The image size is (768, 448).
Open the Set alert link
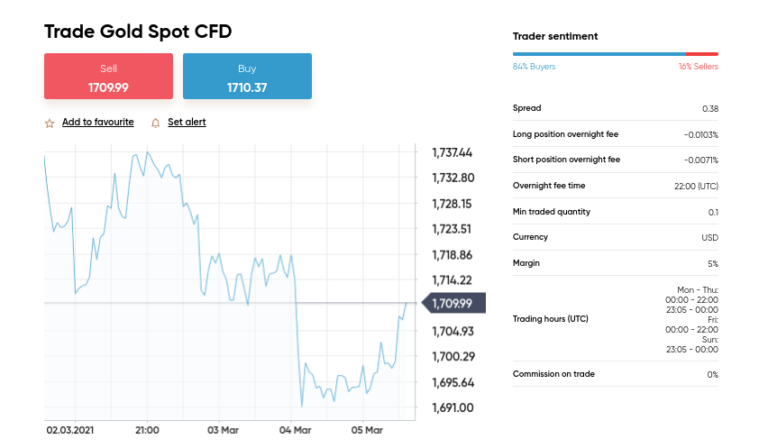(186, 122)
